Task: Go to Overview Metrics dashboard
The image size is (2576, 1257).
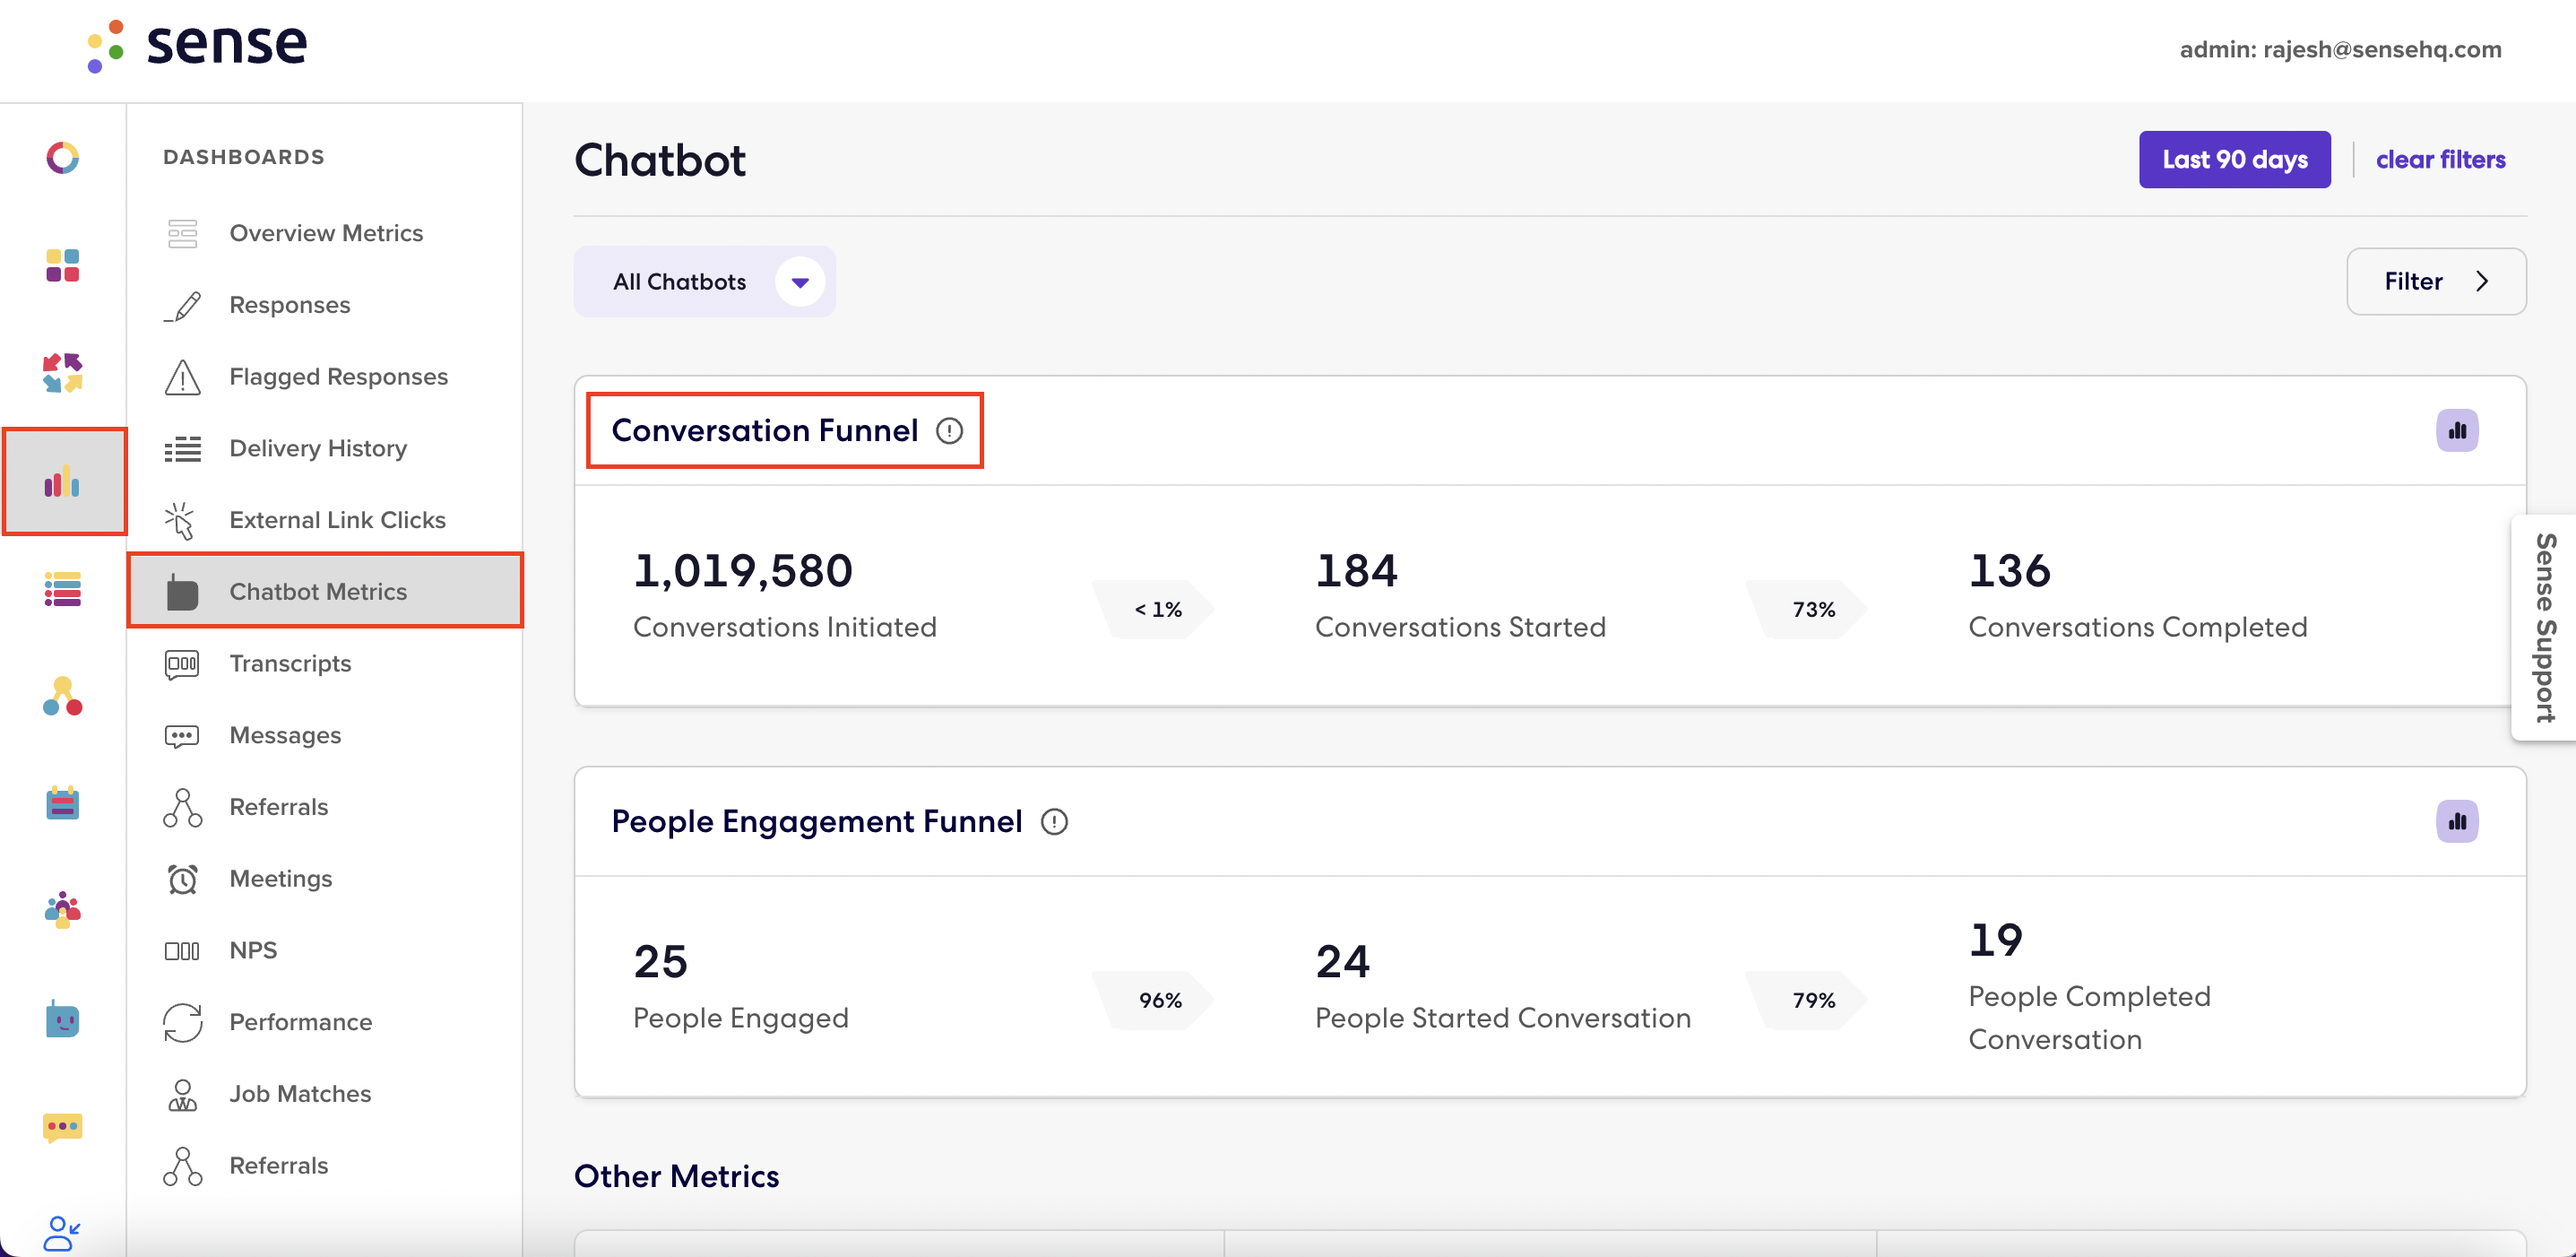Action: [x=325, y=233]
